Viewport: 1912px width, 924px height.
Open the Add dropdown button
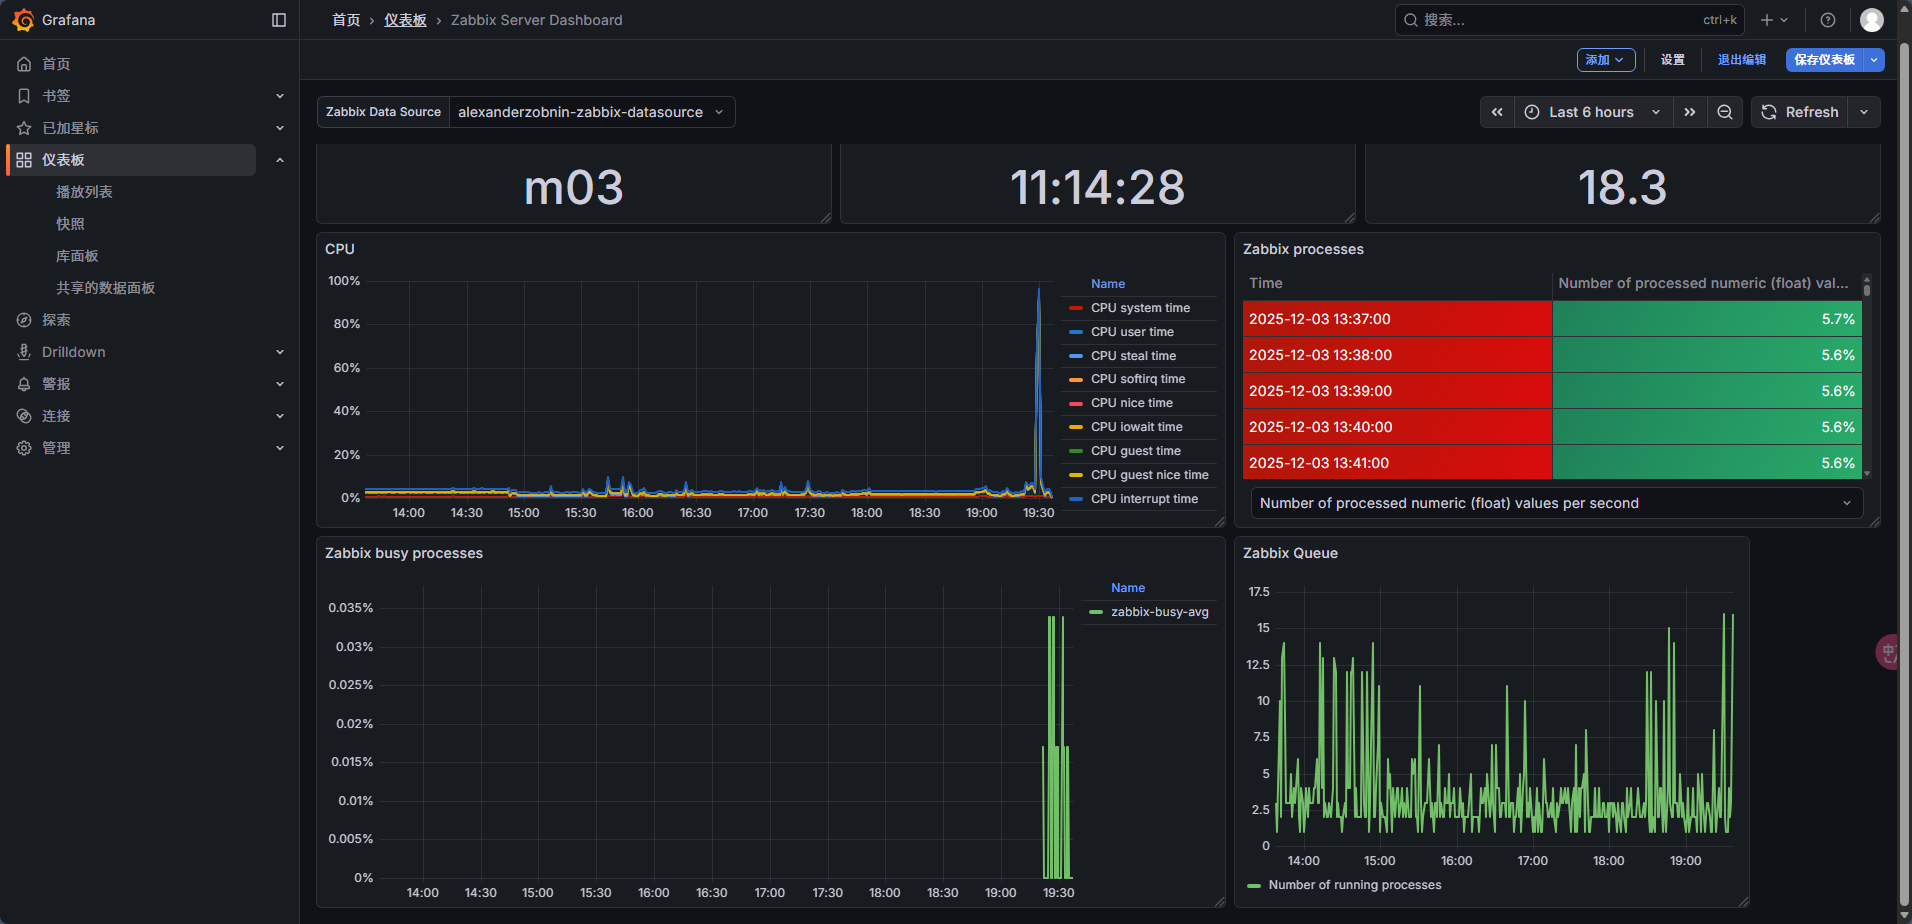(x=1606, y=60)
